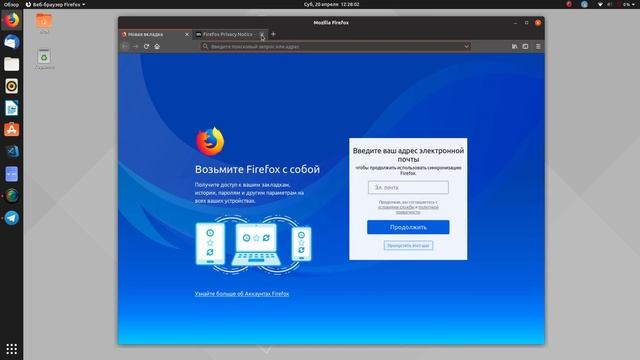The image size is (640, 360).
Task: Open the clock and calendar panel
Action: click(x=331, y=4)
